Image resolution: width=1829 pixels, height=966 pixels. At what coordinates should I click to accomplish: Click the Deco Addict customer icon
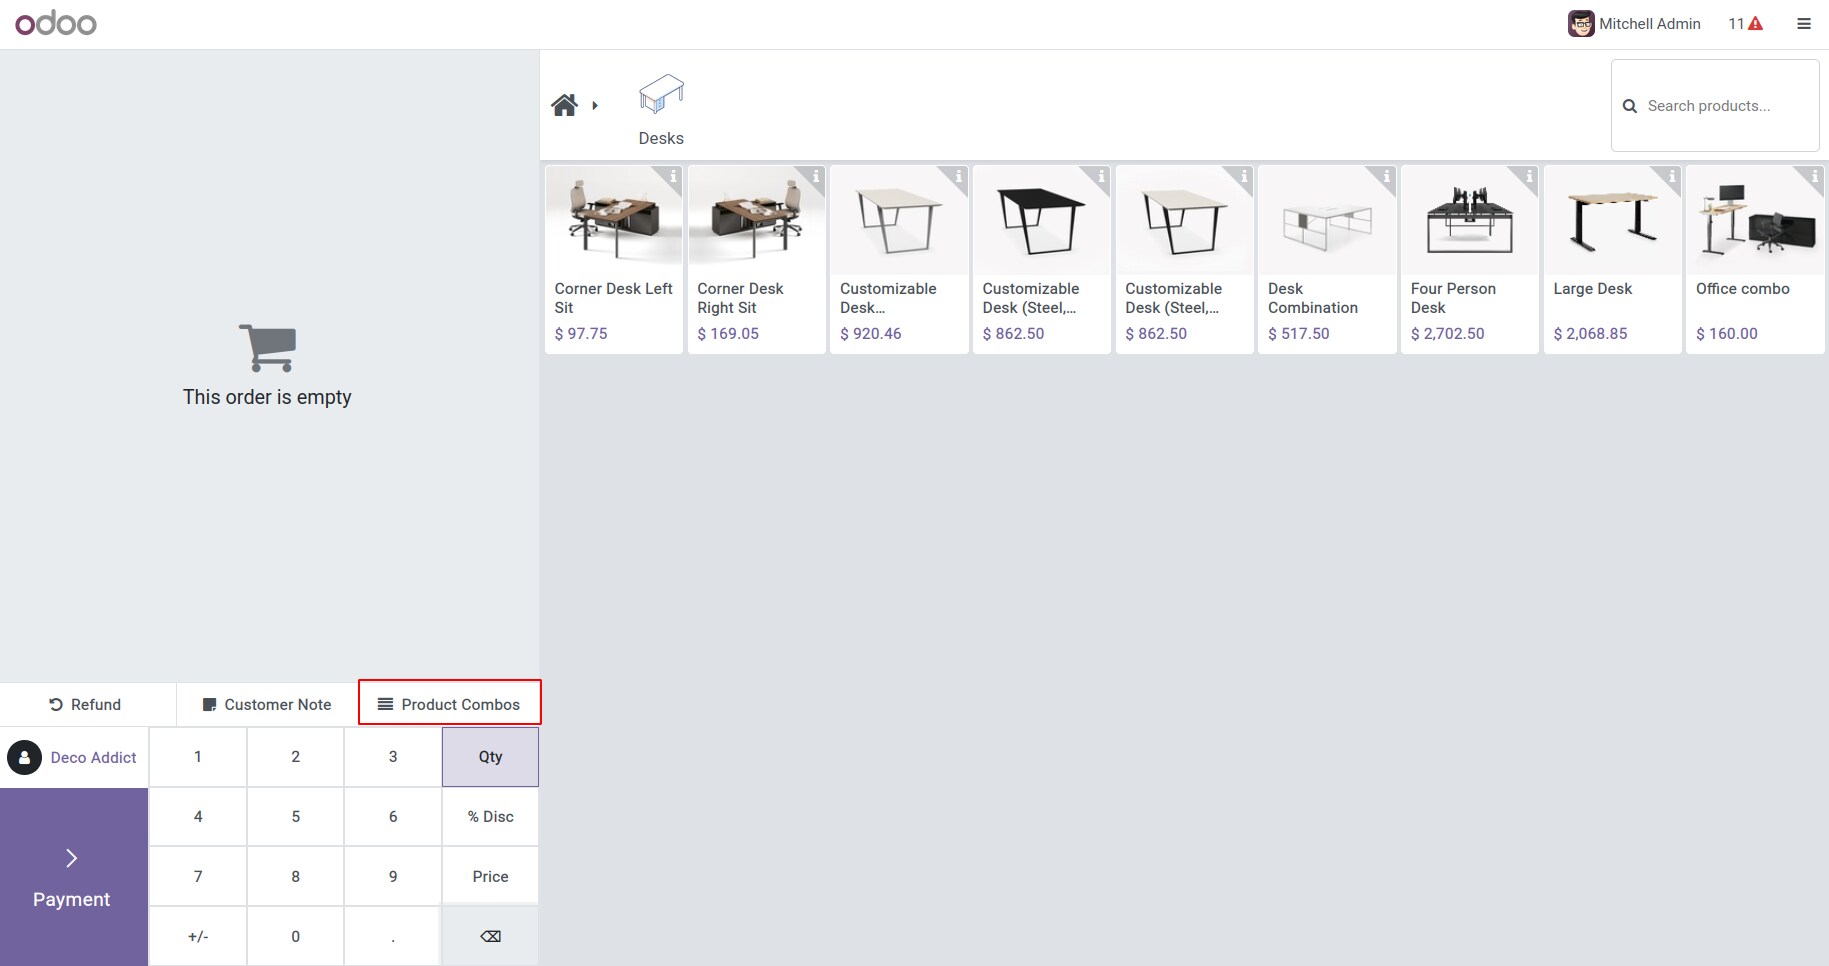[24, 758]
